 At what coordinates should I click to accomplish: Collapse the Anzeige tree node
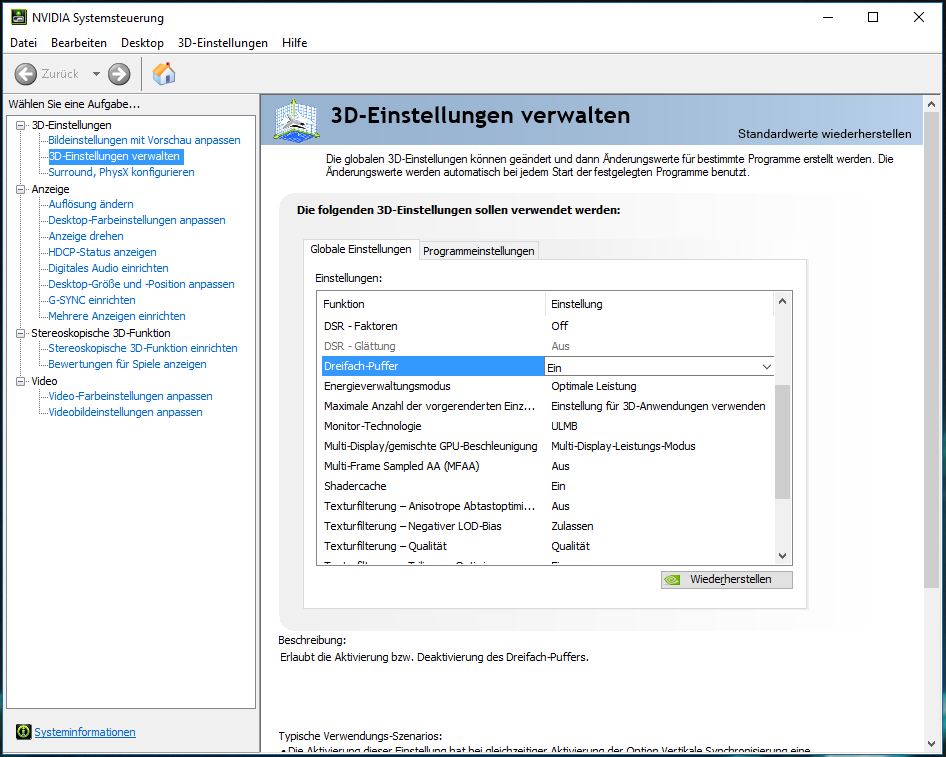pos(21,189)
